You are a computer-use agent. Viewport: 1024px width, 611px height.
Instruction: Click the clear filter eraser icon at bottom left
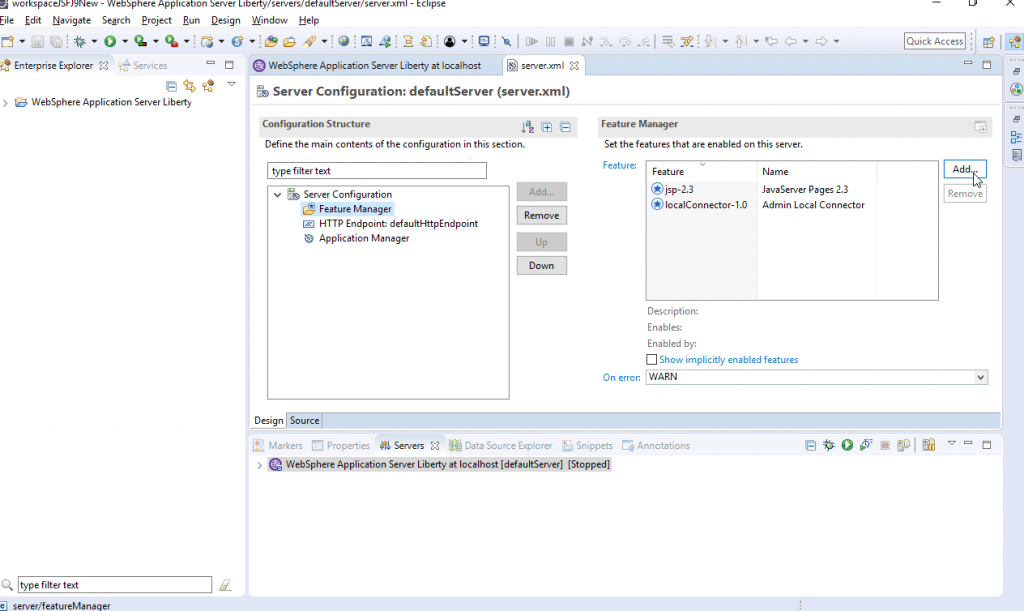click(225, 585)
